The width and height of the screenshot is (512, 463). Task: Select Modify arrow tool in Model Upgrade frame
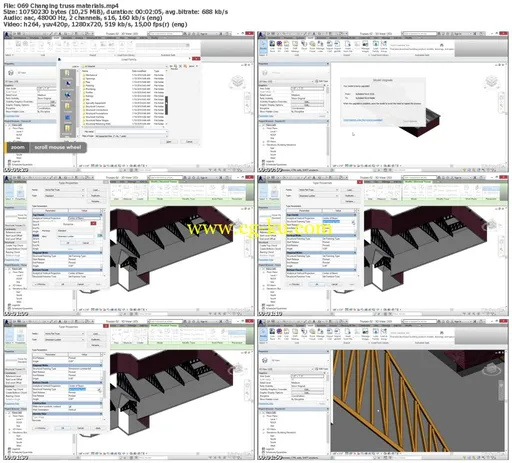[x=263, y=46]
